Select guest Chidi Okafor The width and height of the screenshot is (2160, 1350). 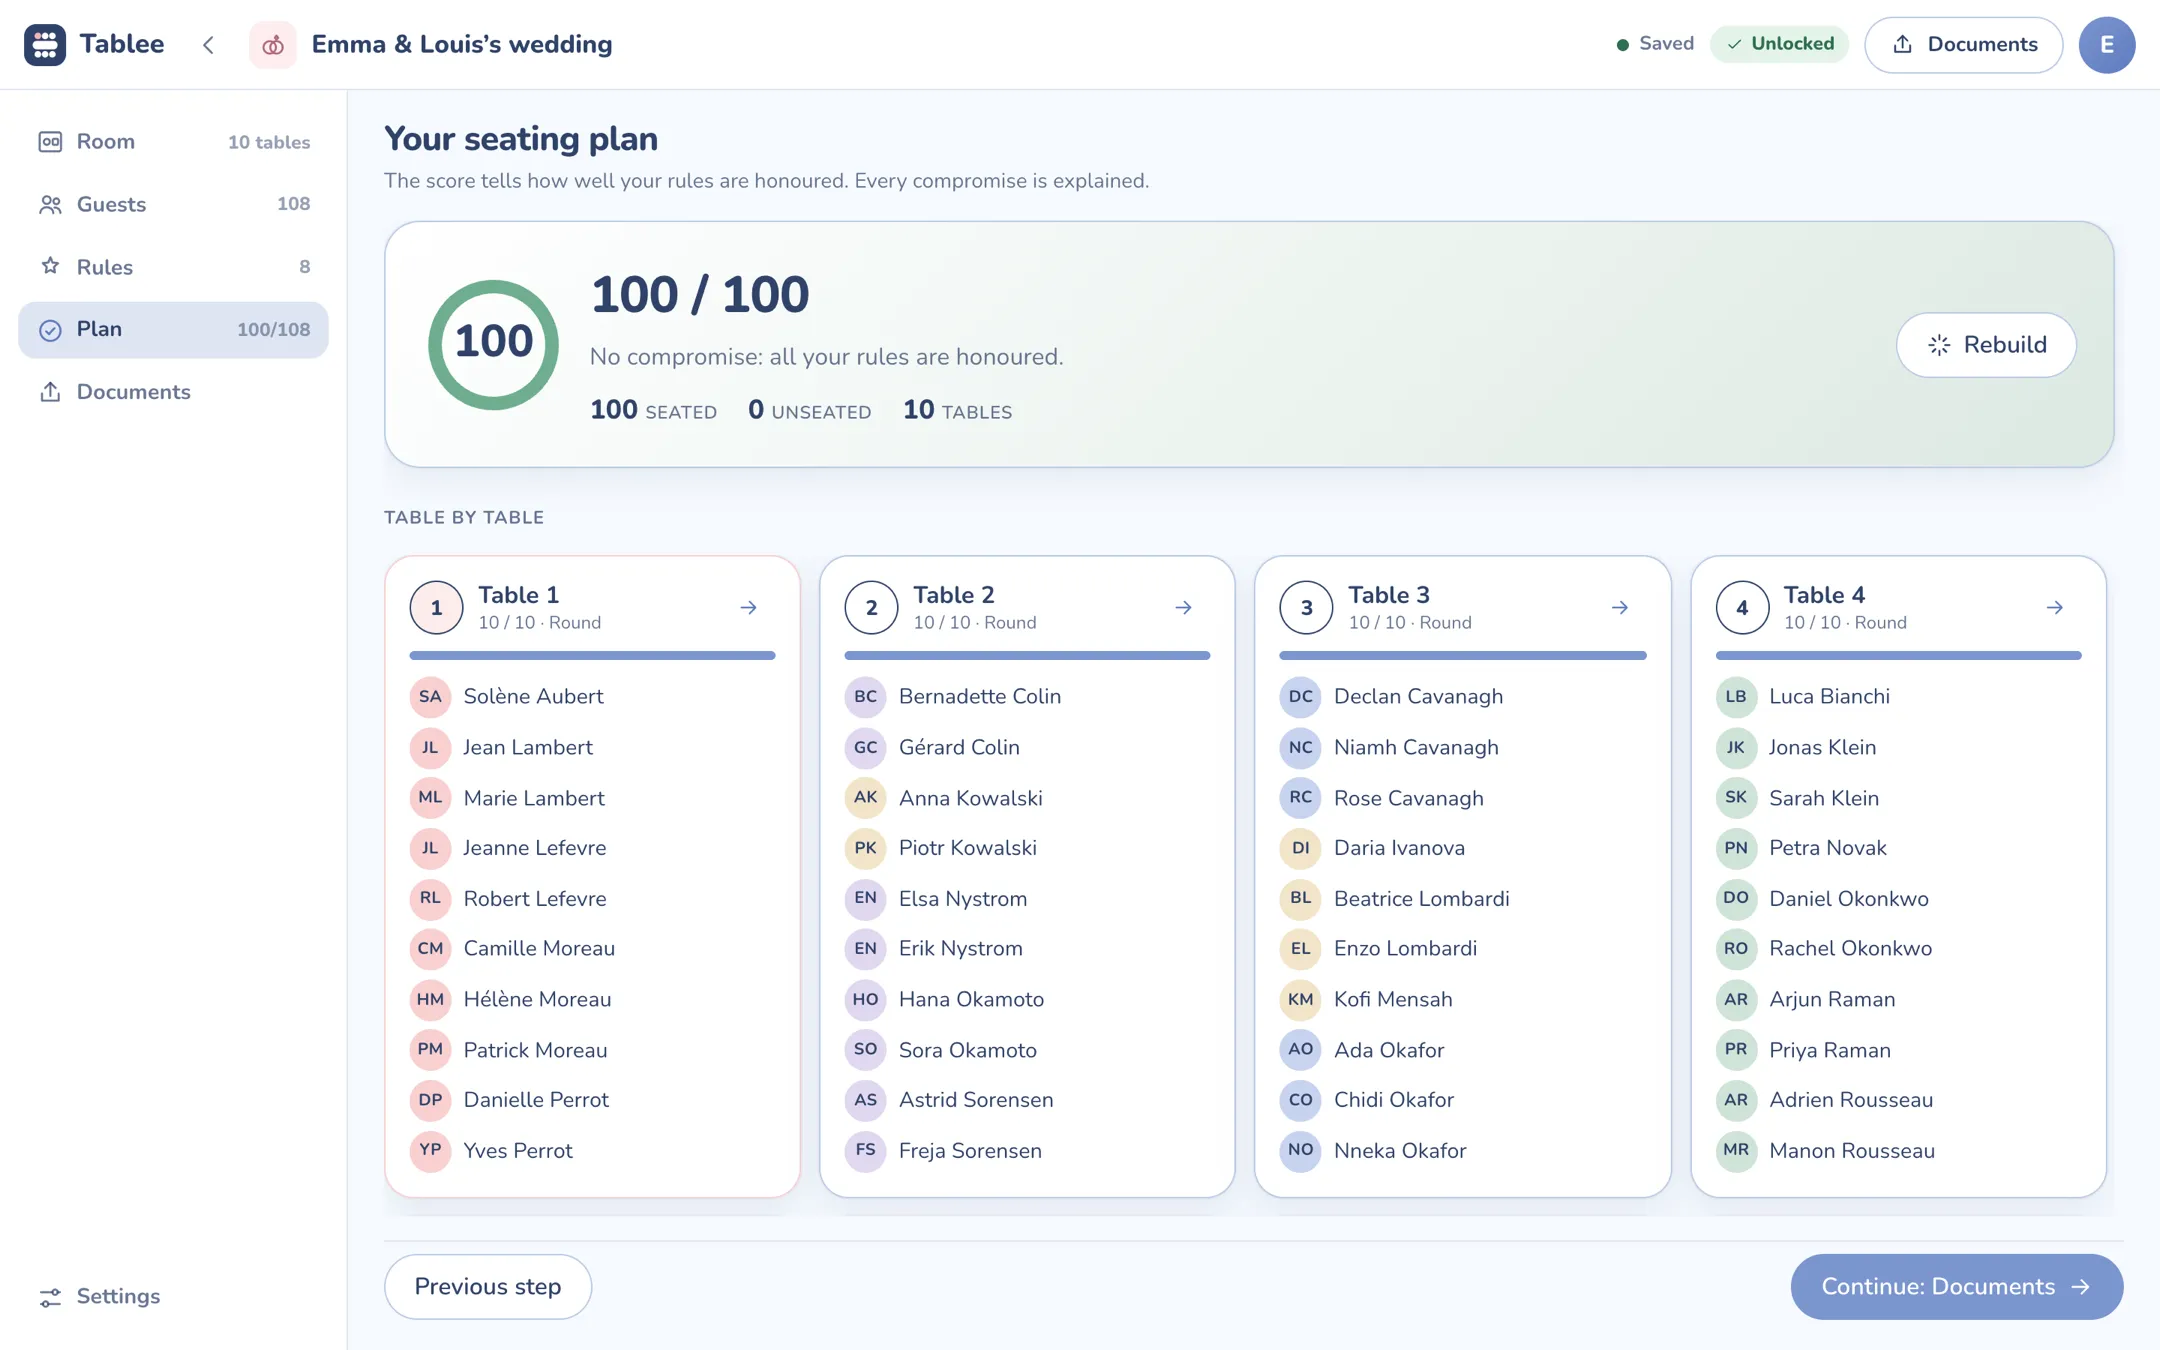(x=1462, y=1100)
